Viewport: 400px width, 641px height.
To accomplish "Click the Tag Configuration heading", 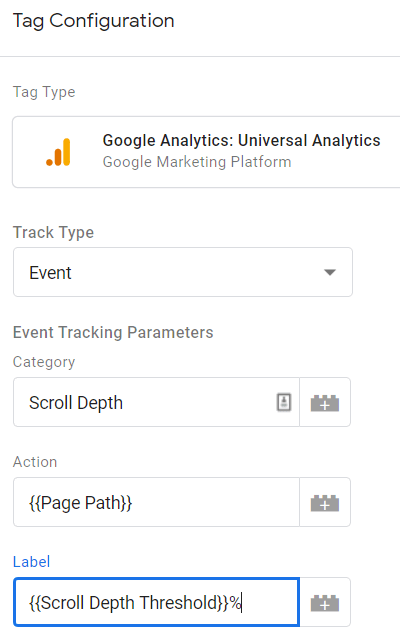I will tap(94, 20).
